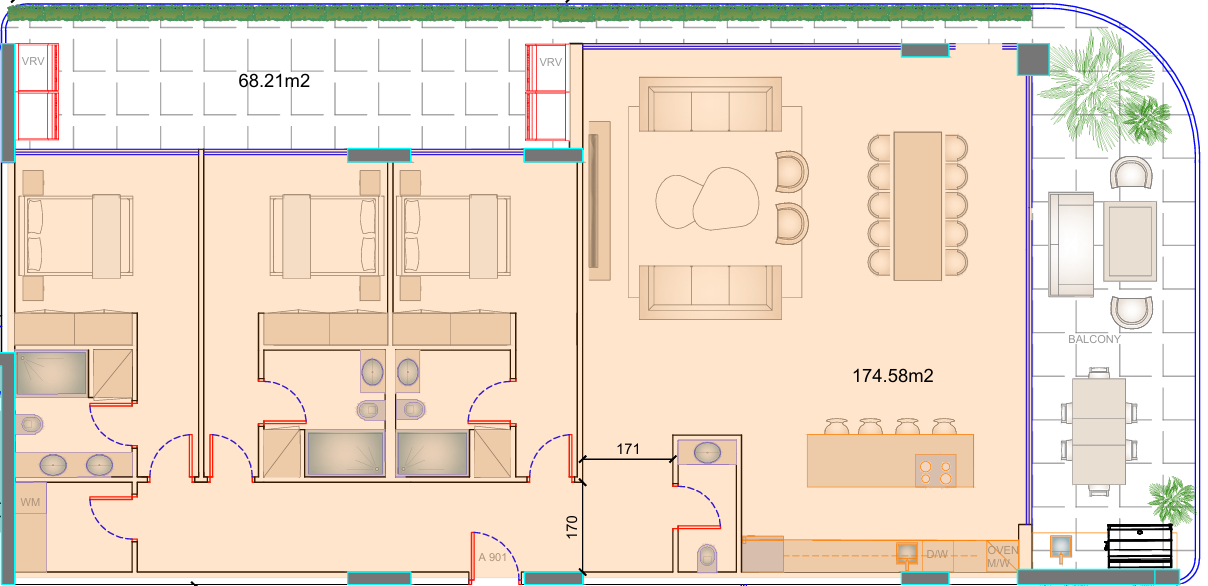Select the 68.21m2 terrace area label

(273, 81)
